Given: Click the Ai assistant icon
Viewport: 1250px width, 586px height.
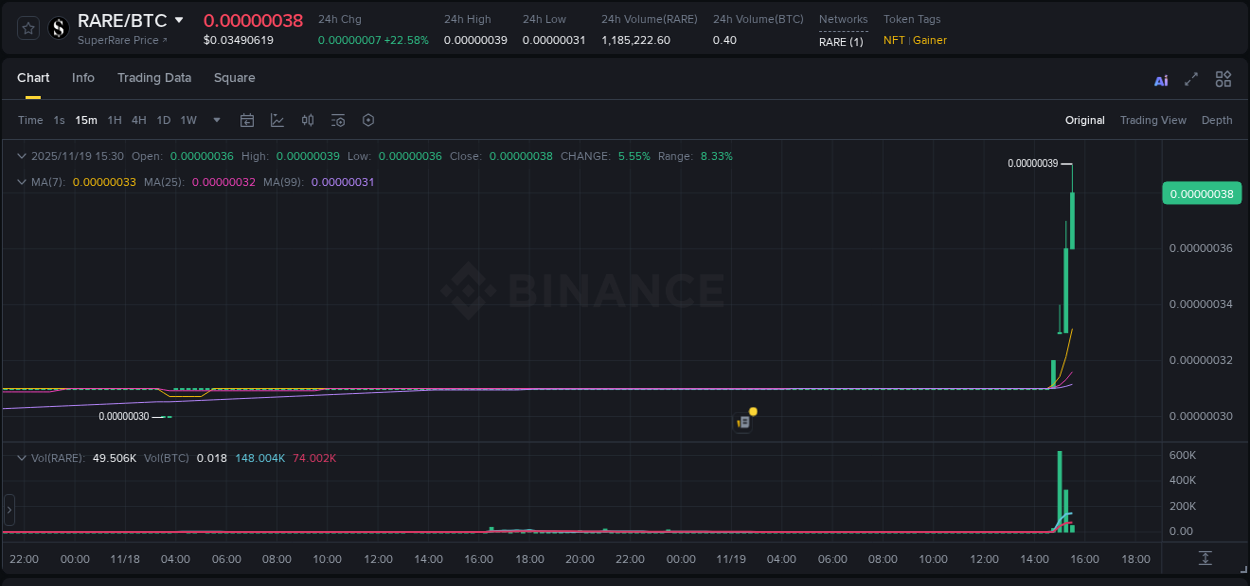Looking at the screenshot, I should [1160, 78].
